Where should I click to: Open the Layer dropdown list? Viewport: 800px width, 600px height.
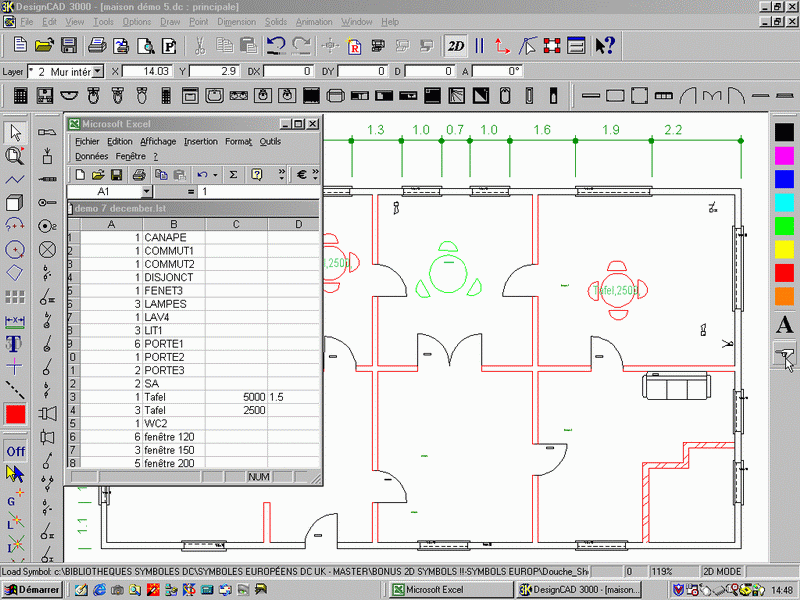point(98,71)
